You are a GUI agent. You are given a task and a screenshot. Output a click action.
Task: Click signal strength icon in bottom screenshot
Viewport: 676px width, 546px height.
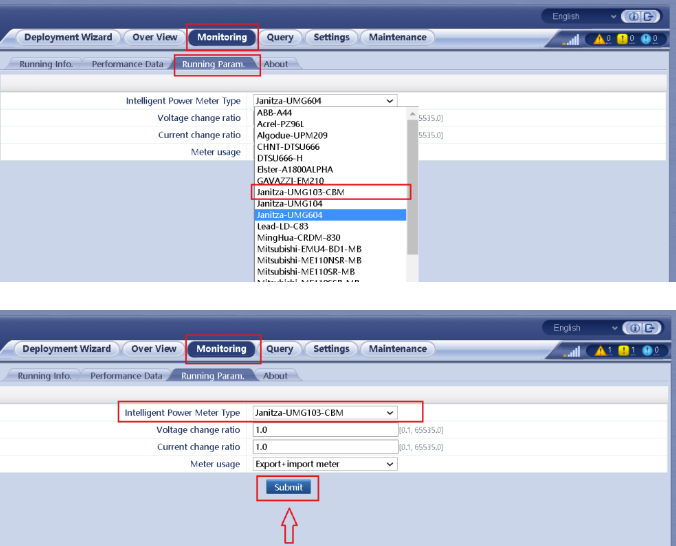[x=572, y=351]
